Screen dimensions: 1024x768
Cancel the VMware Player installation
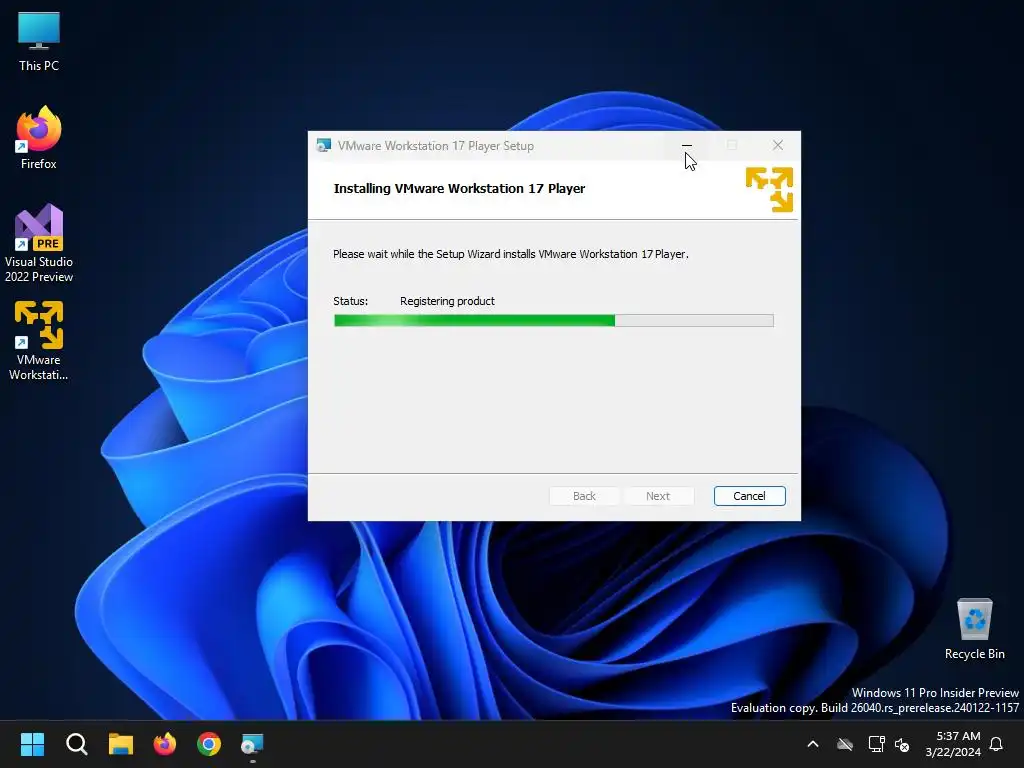(749, 496)
